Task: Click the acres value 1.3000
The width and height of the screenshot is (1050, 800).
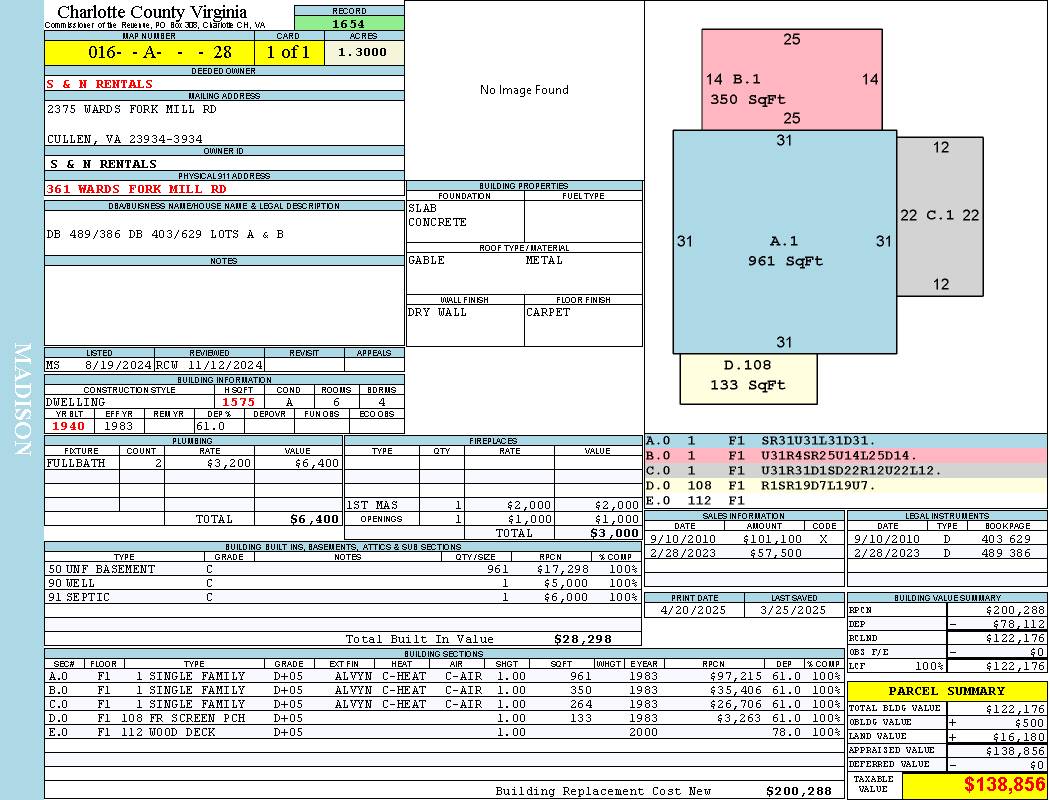Action: point(362,52)
